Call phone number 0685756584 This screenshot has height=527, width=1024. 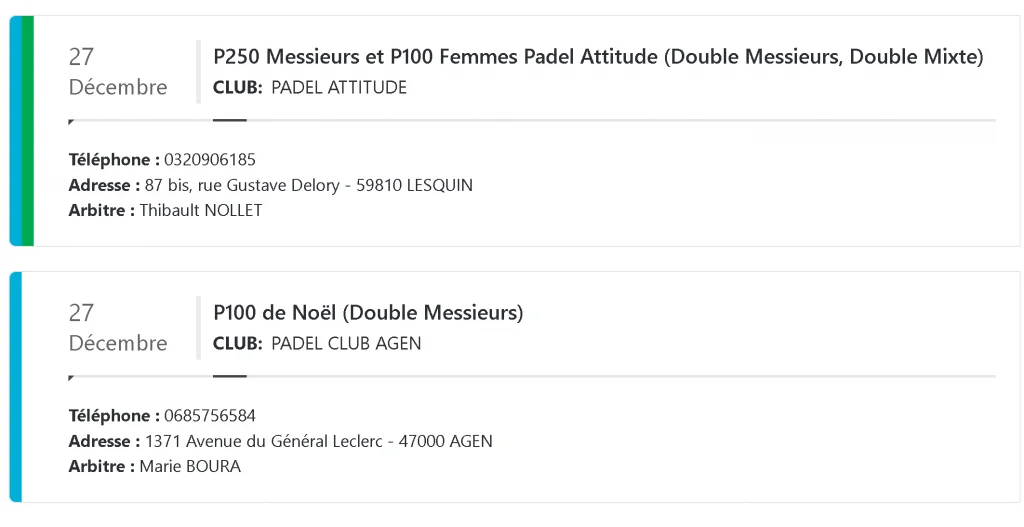[x=210, y=416]
